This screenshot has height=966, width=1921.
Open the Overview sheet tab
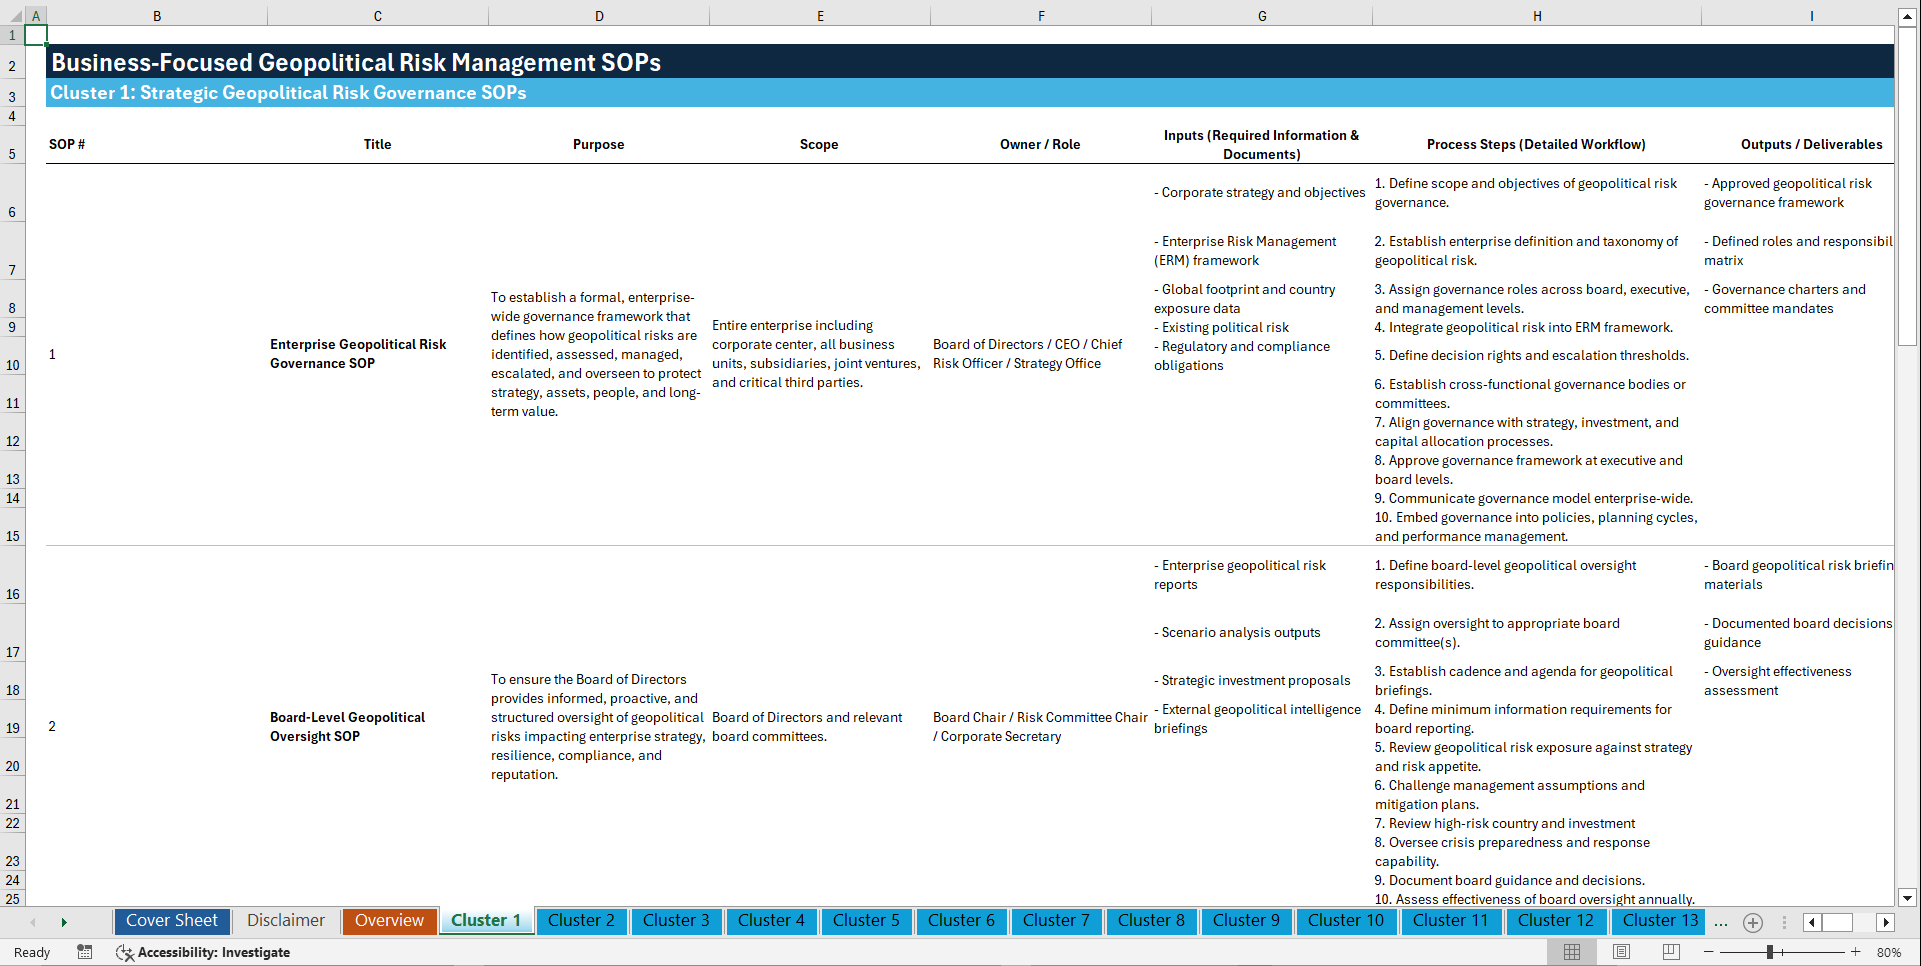(389, 921)
